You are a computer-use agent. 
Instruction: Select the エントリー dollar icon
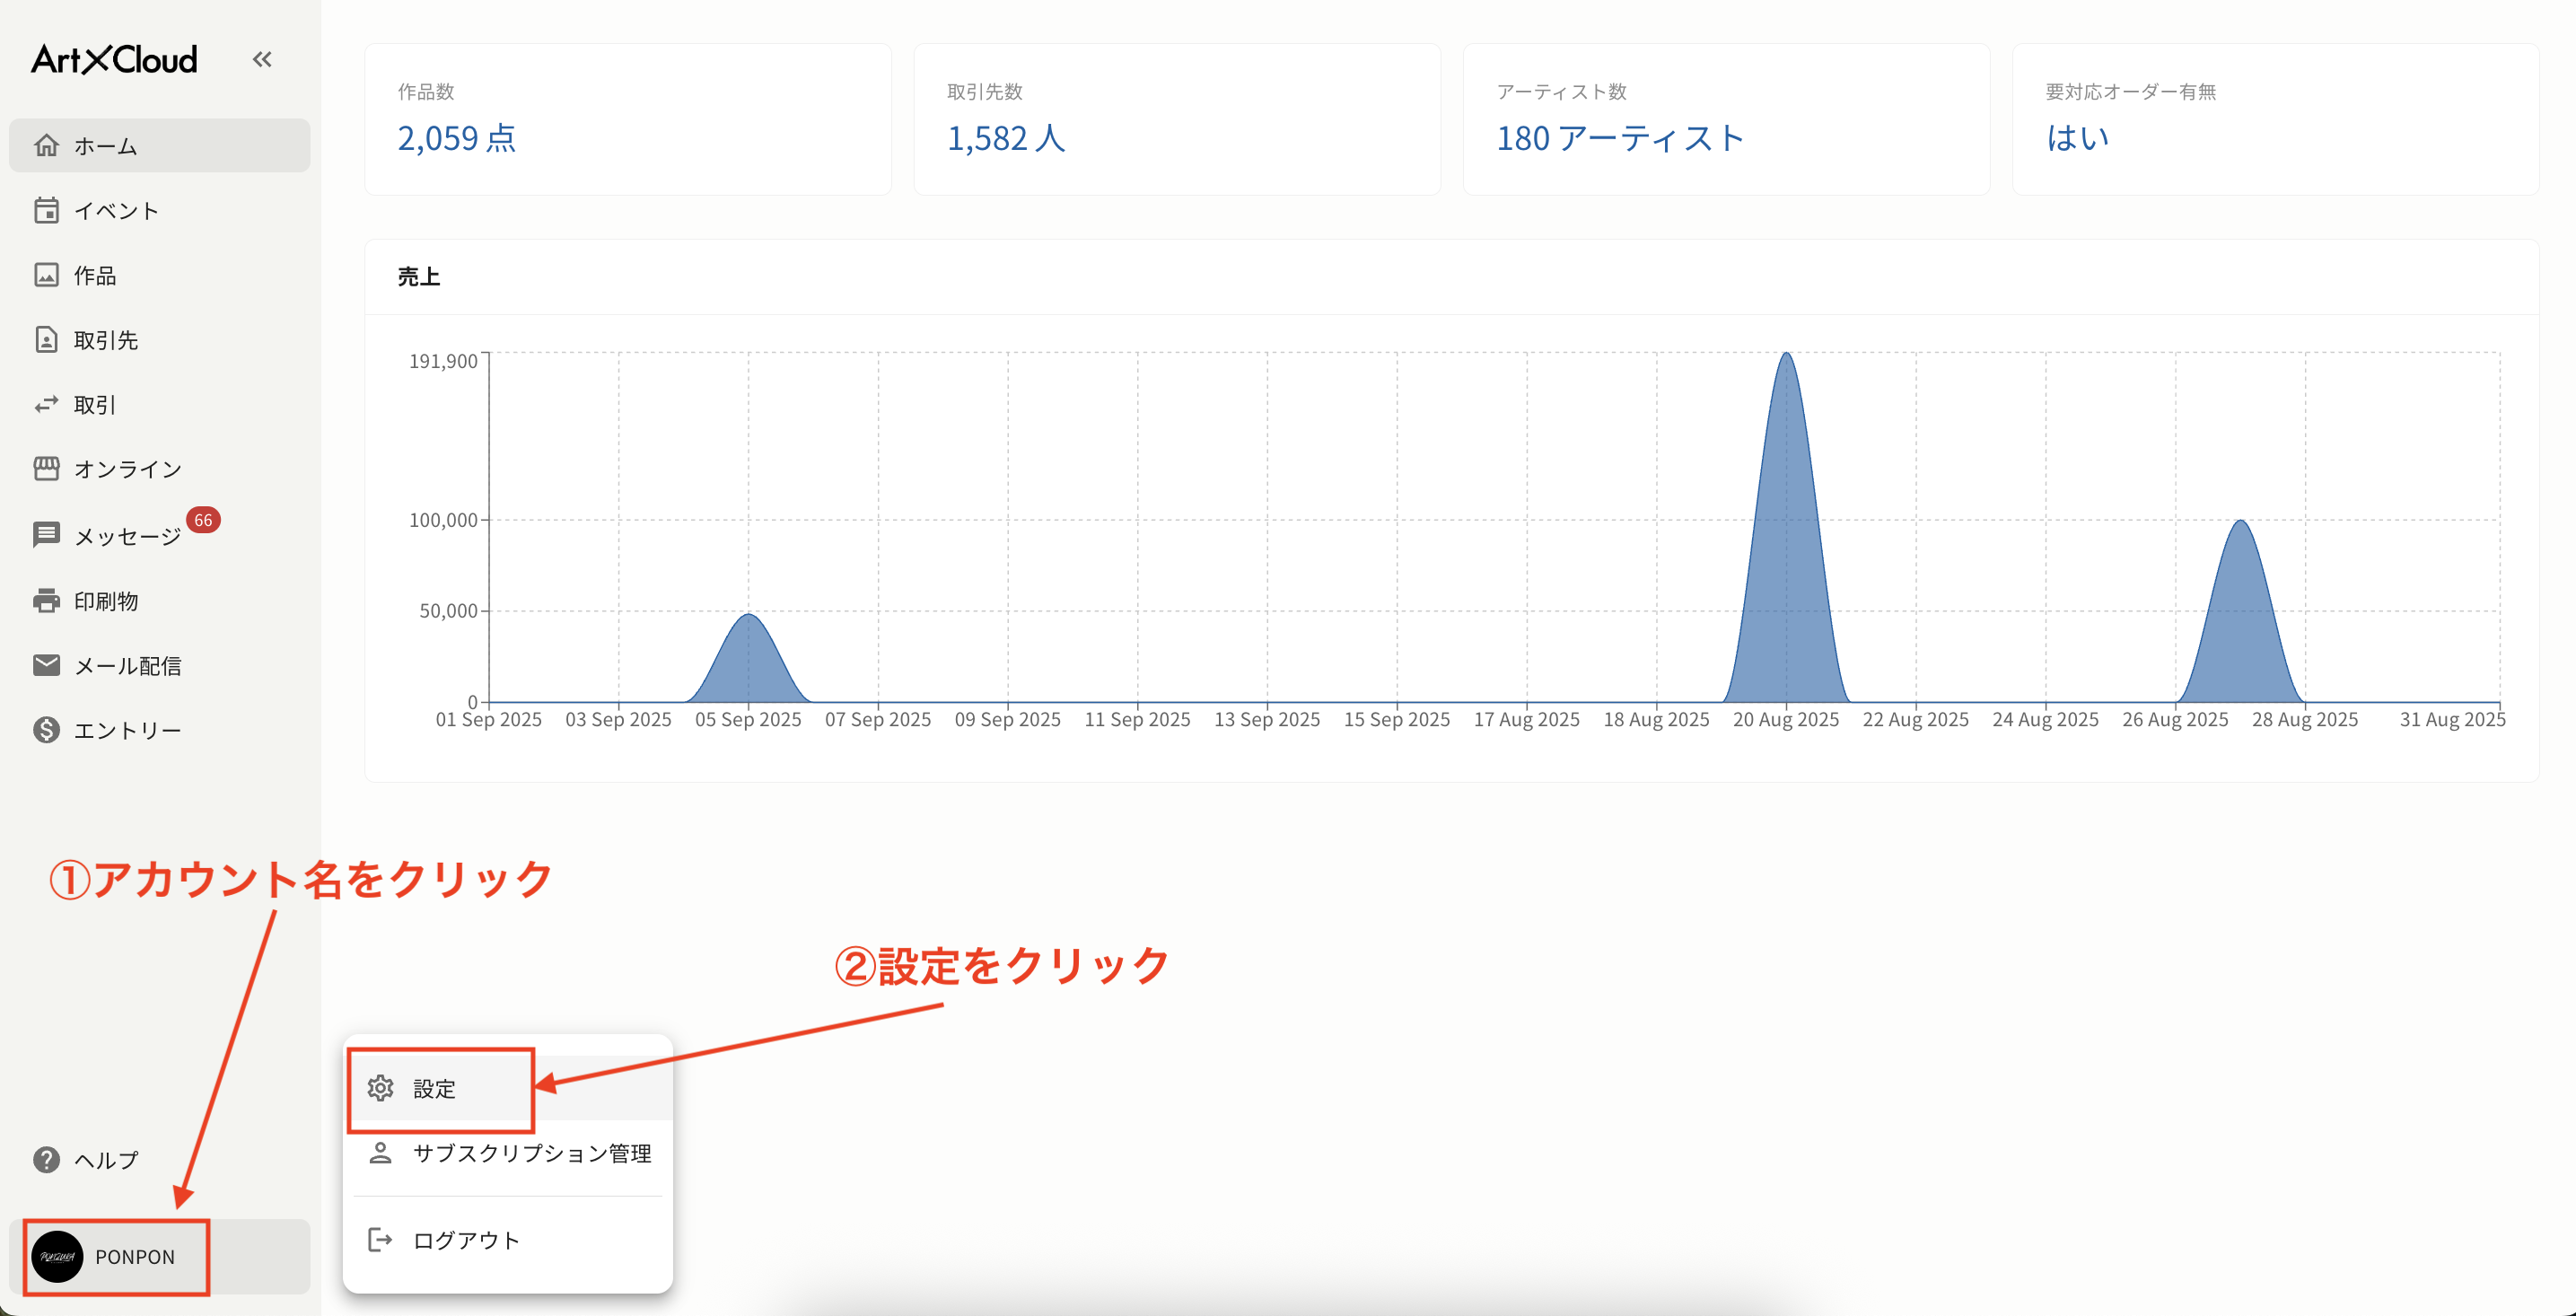tap(47, 729)
